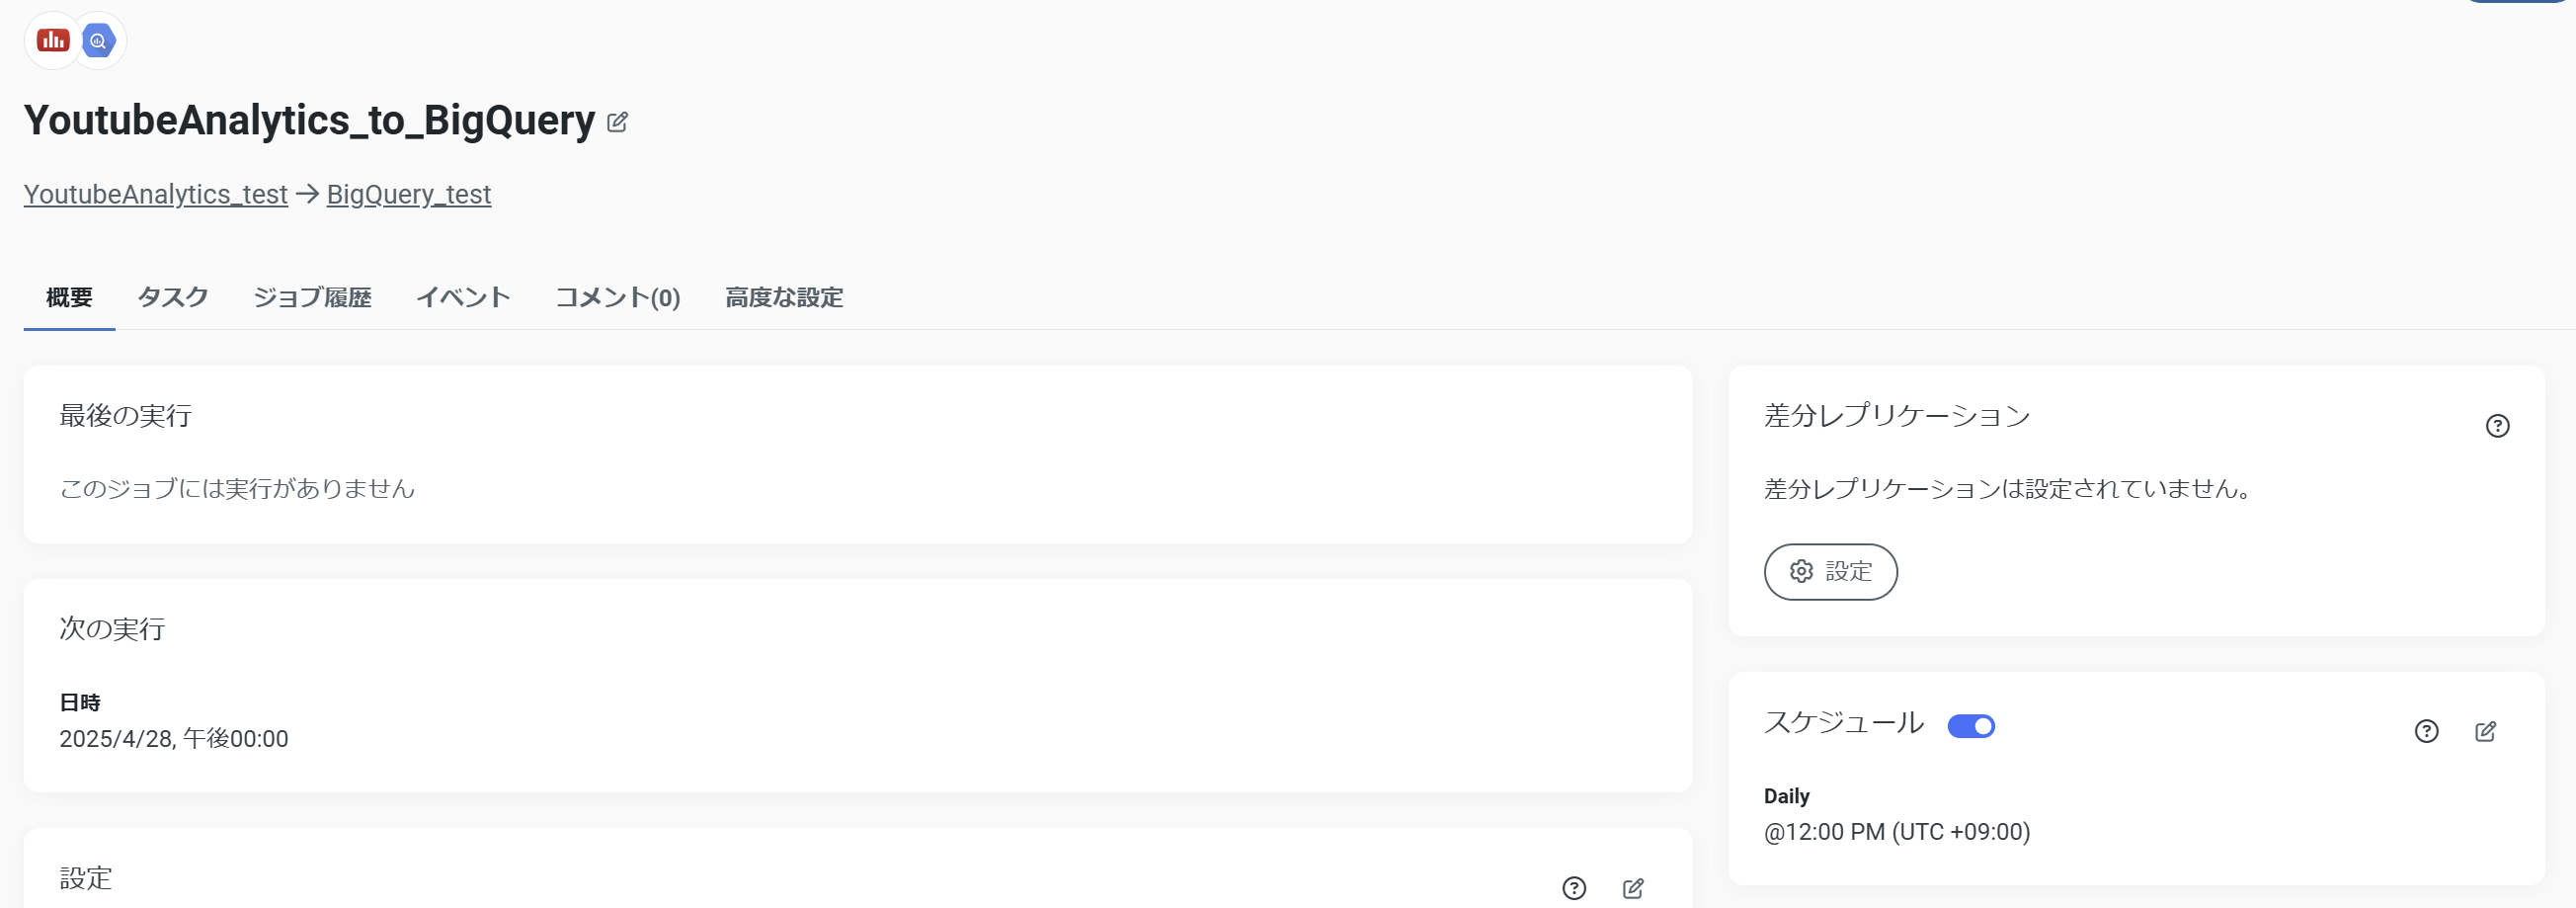Switch to the タスク tab

click(173, 297)
